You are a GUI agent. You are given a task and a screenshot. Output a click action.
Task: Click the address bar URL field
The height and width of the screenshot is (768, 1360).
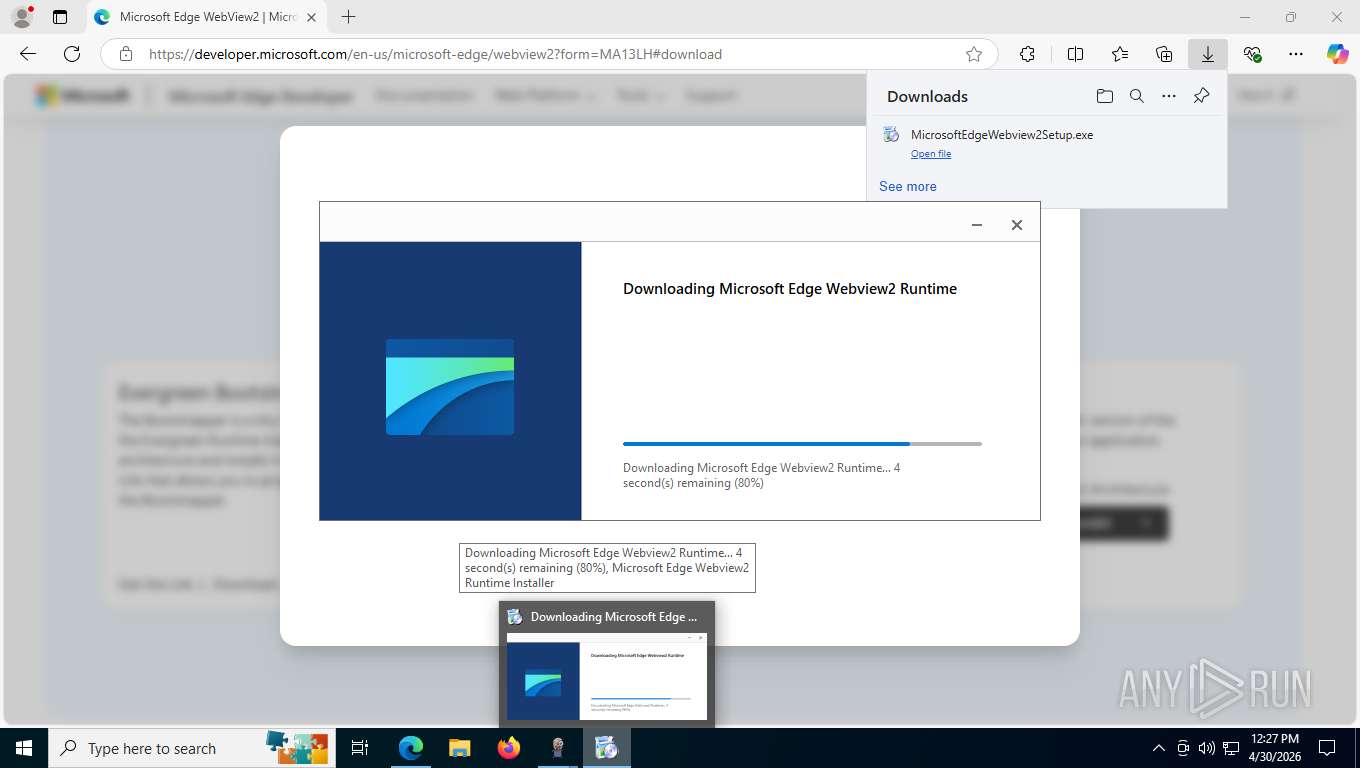[x=548, y=54]
